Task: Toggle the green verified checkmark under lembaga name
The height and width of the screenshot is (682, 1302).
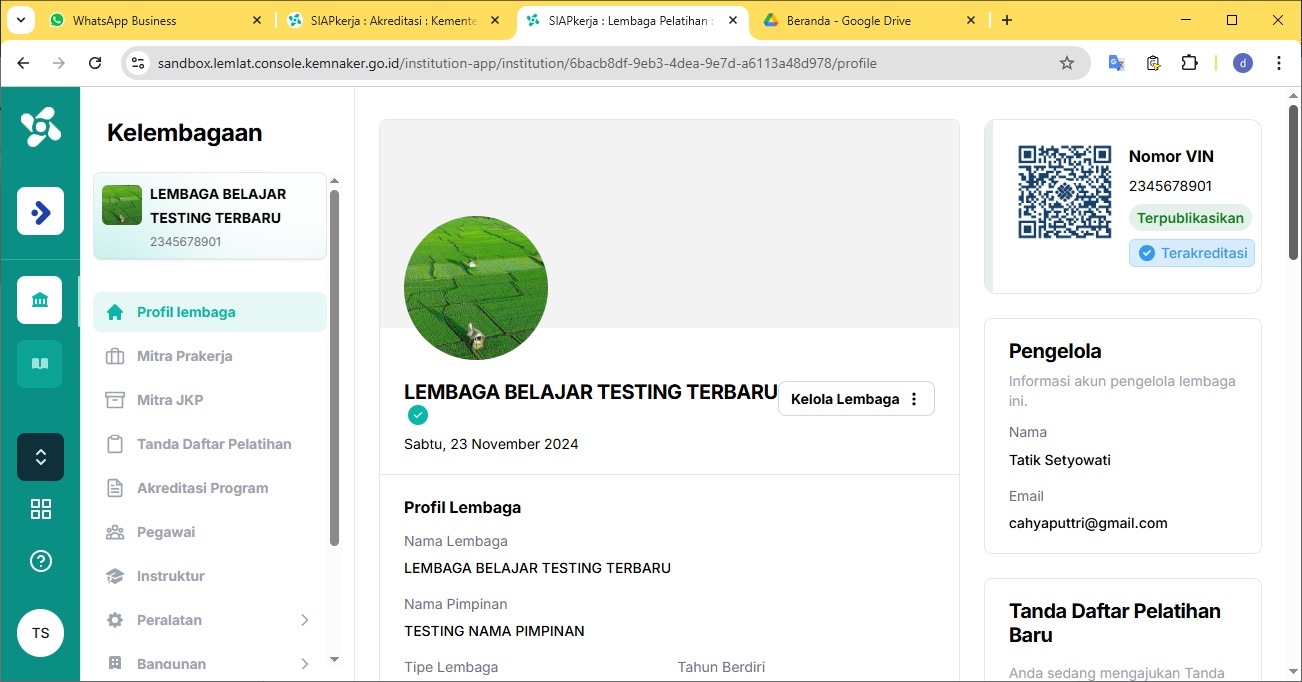Action: (418, 413)
